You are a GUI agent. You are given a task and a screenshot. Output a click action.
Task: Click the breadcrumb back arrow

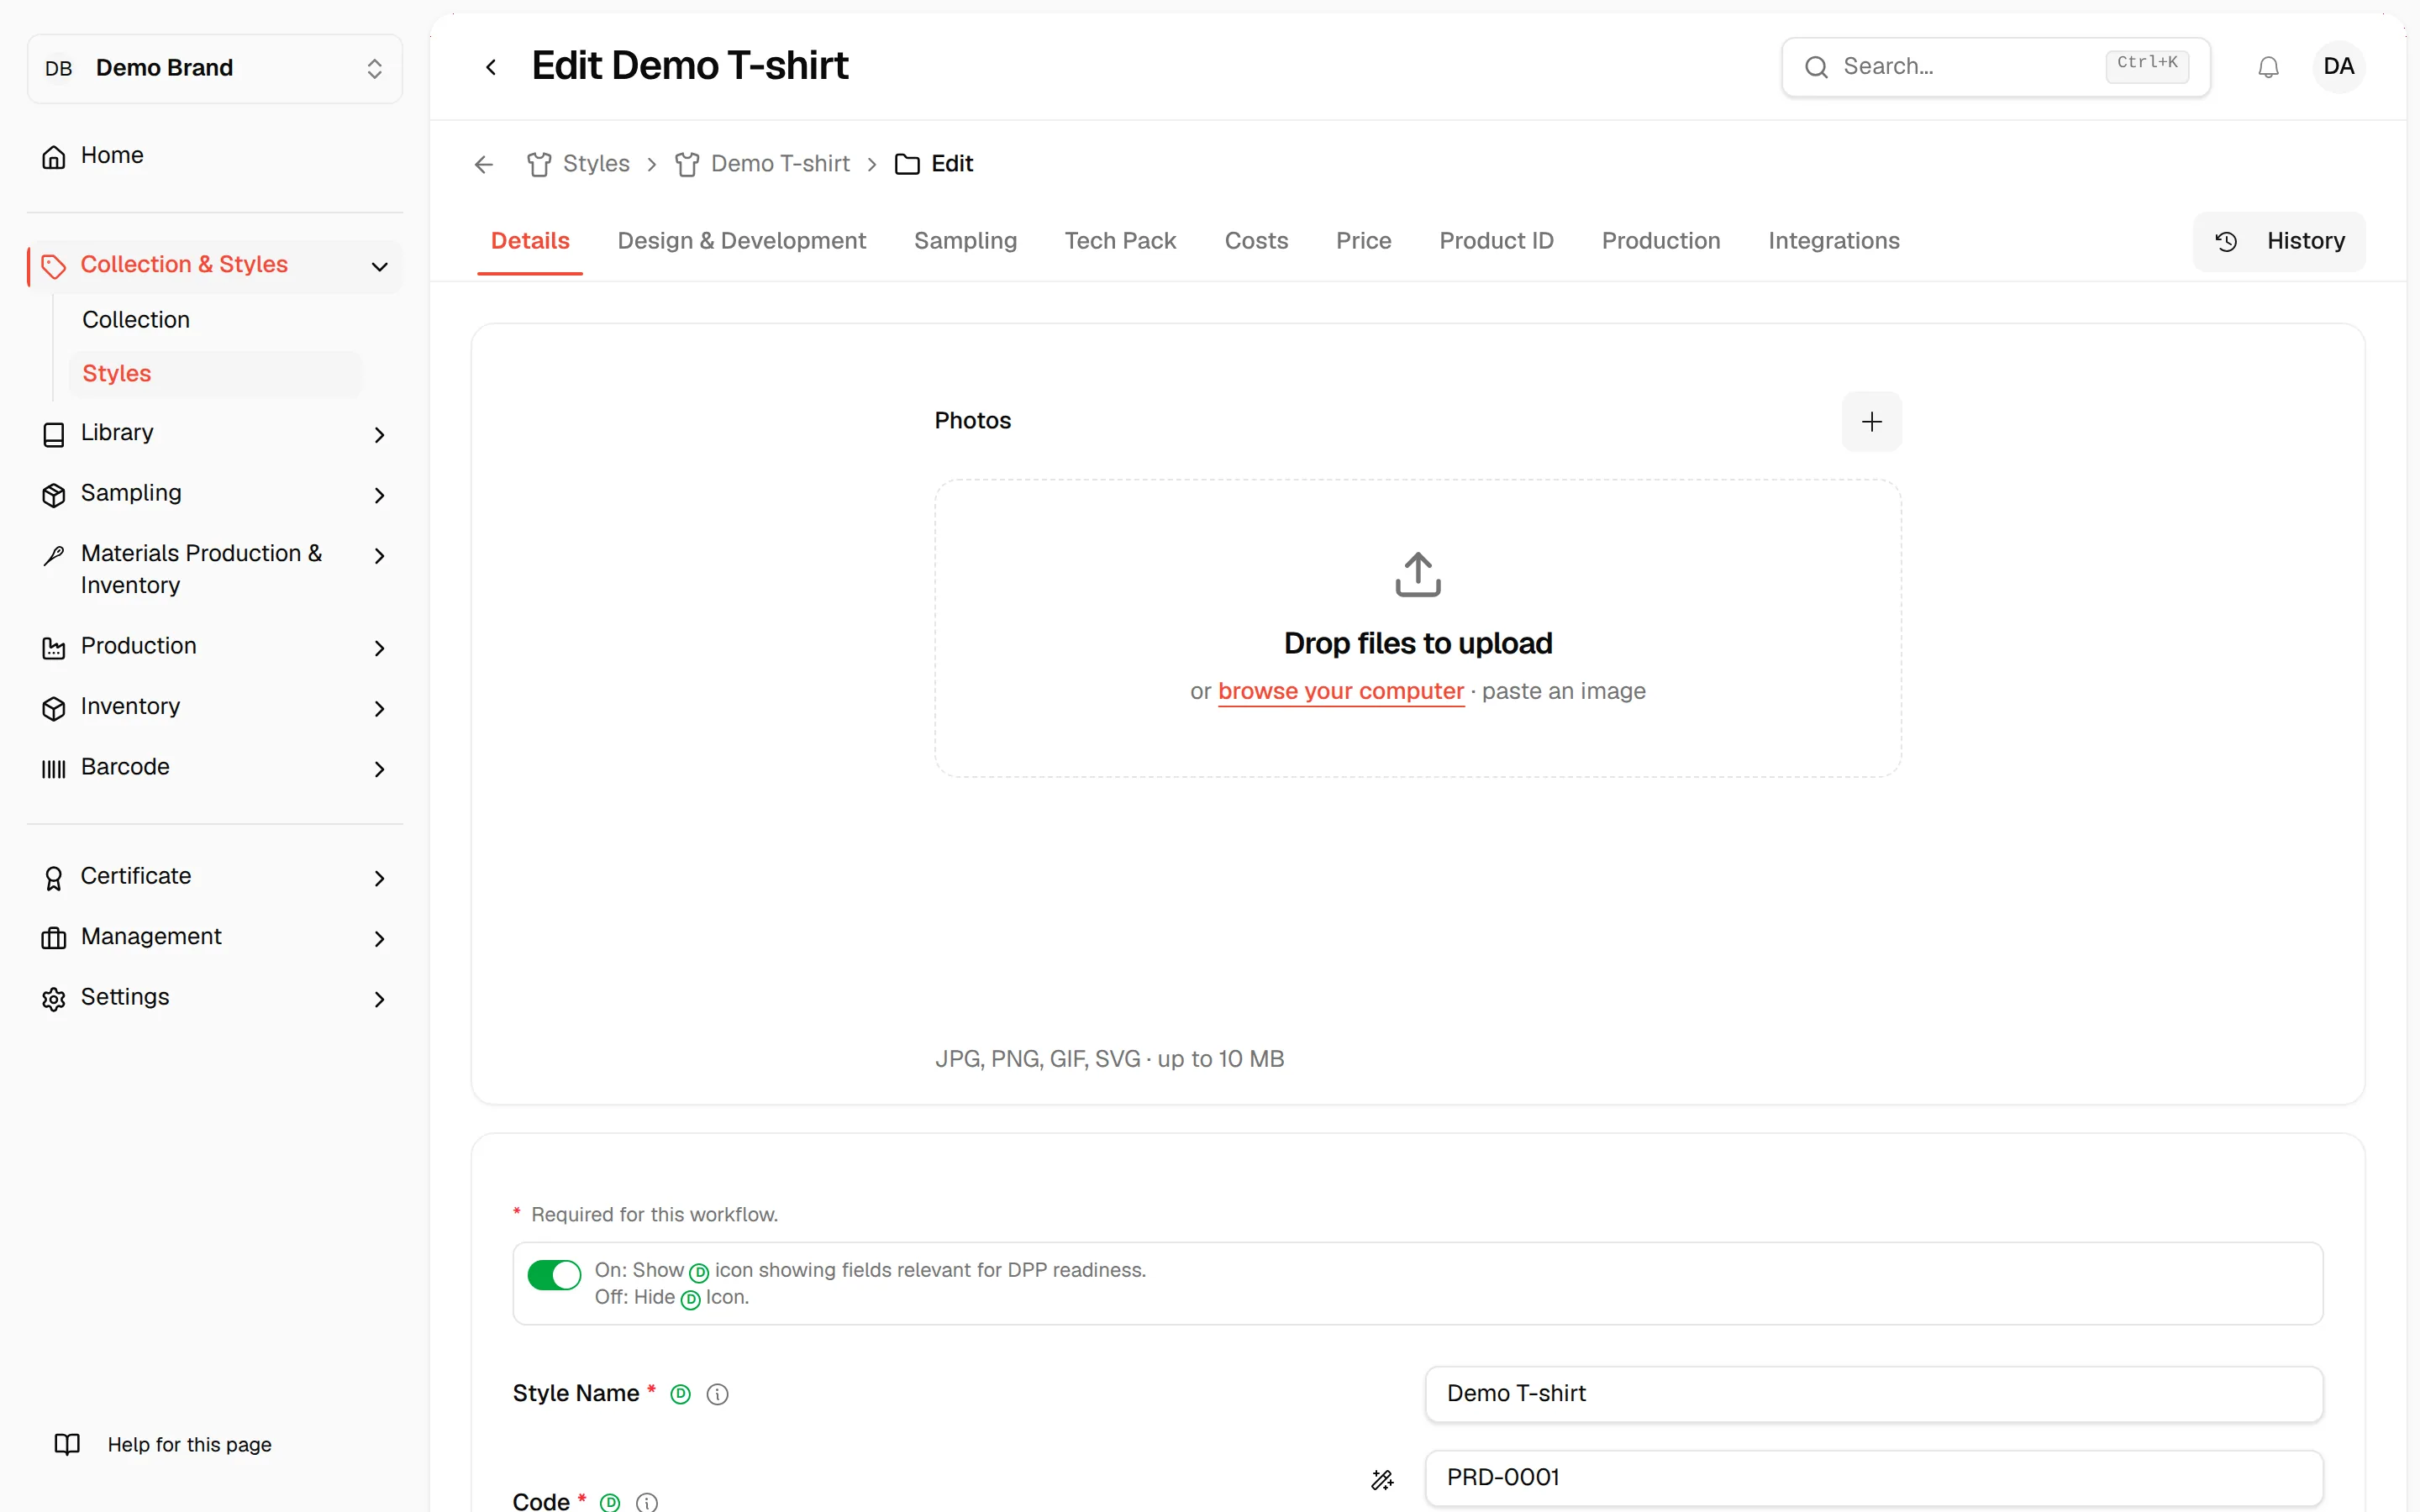[484, 164]
